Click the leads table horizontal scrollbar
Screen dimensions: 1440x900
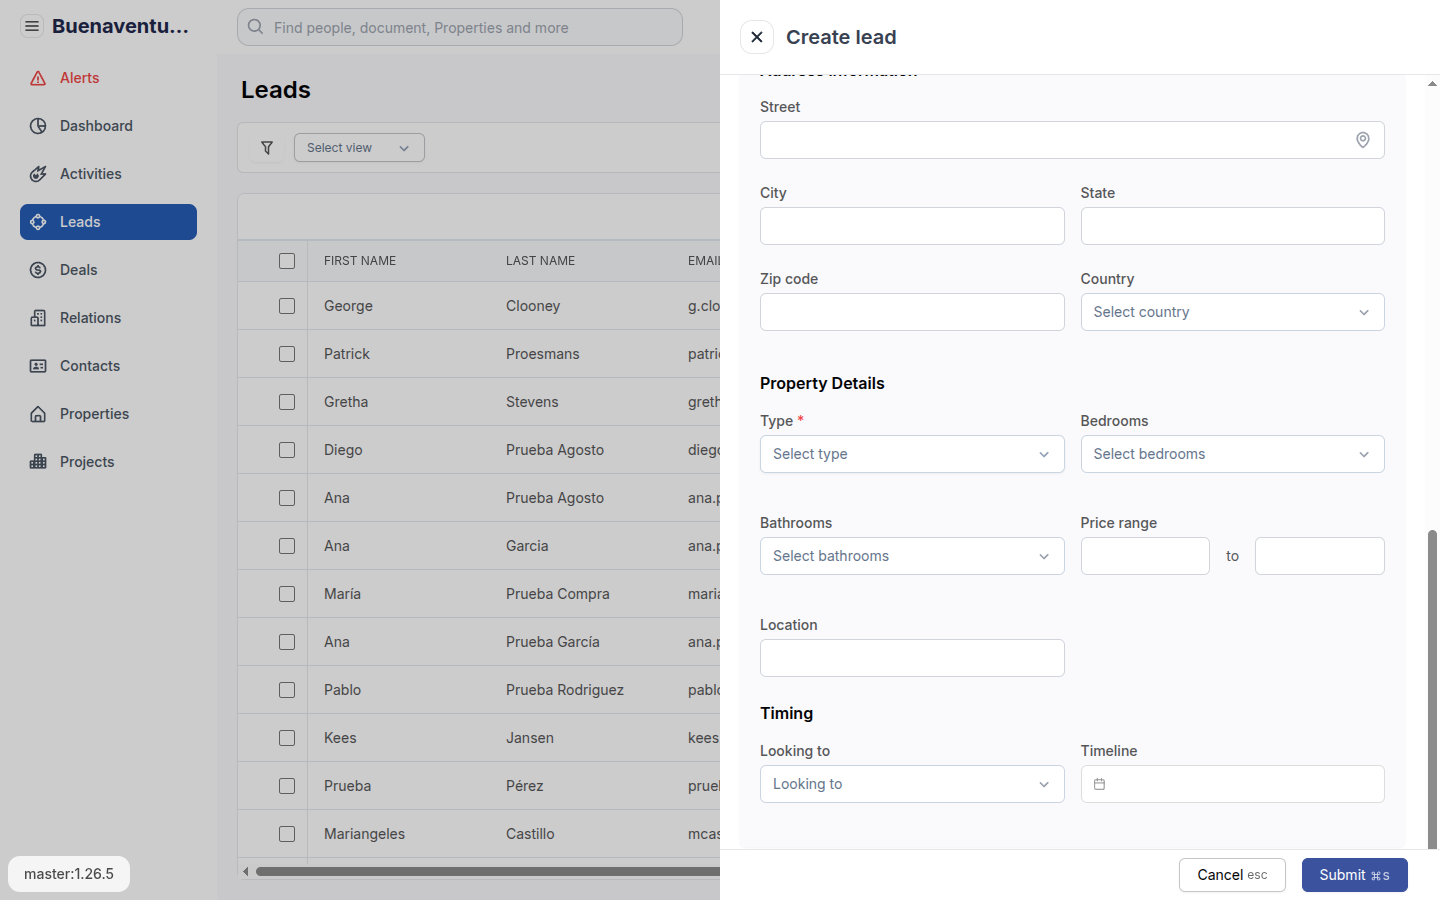click(488, 871)
